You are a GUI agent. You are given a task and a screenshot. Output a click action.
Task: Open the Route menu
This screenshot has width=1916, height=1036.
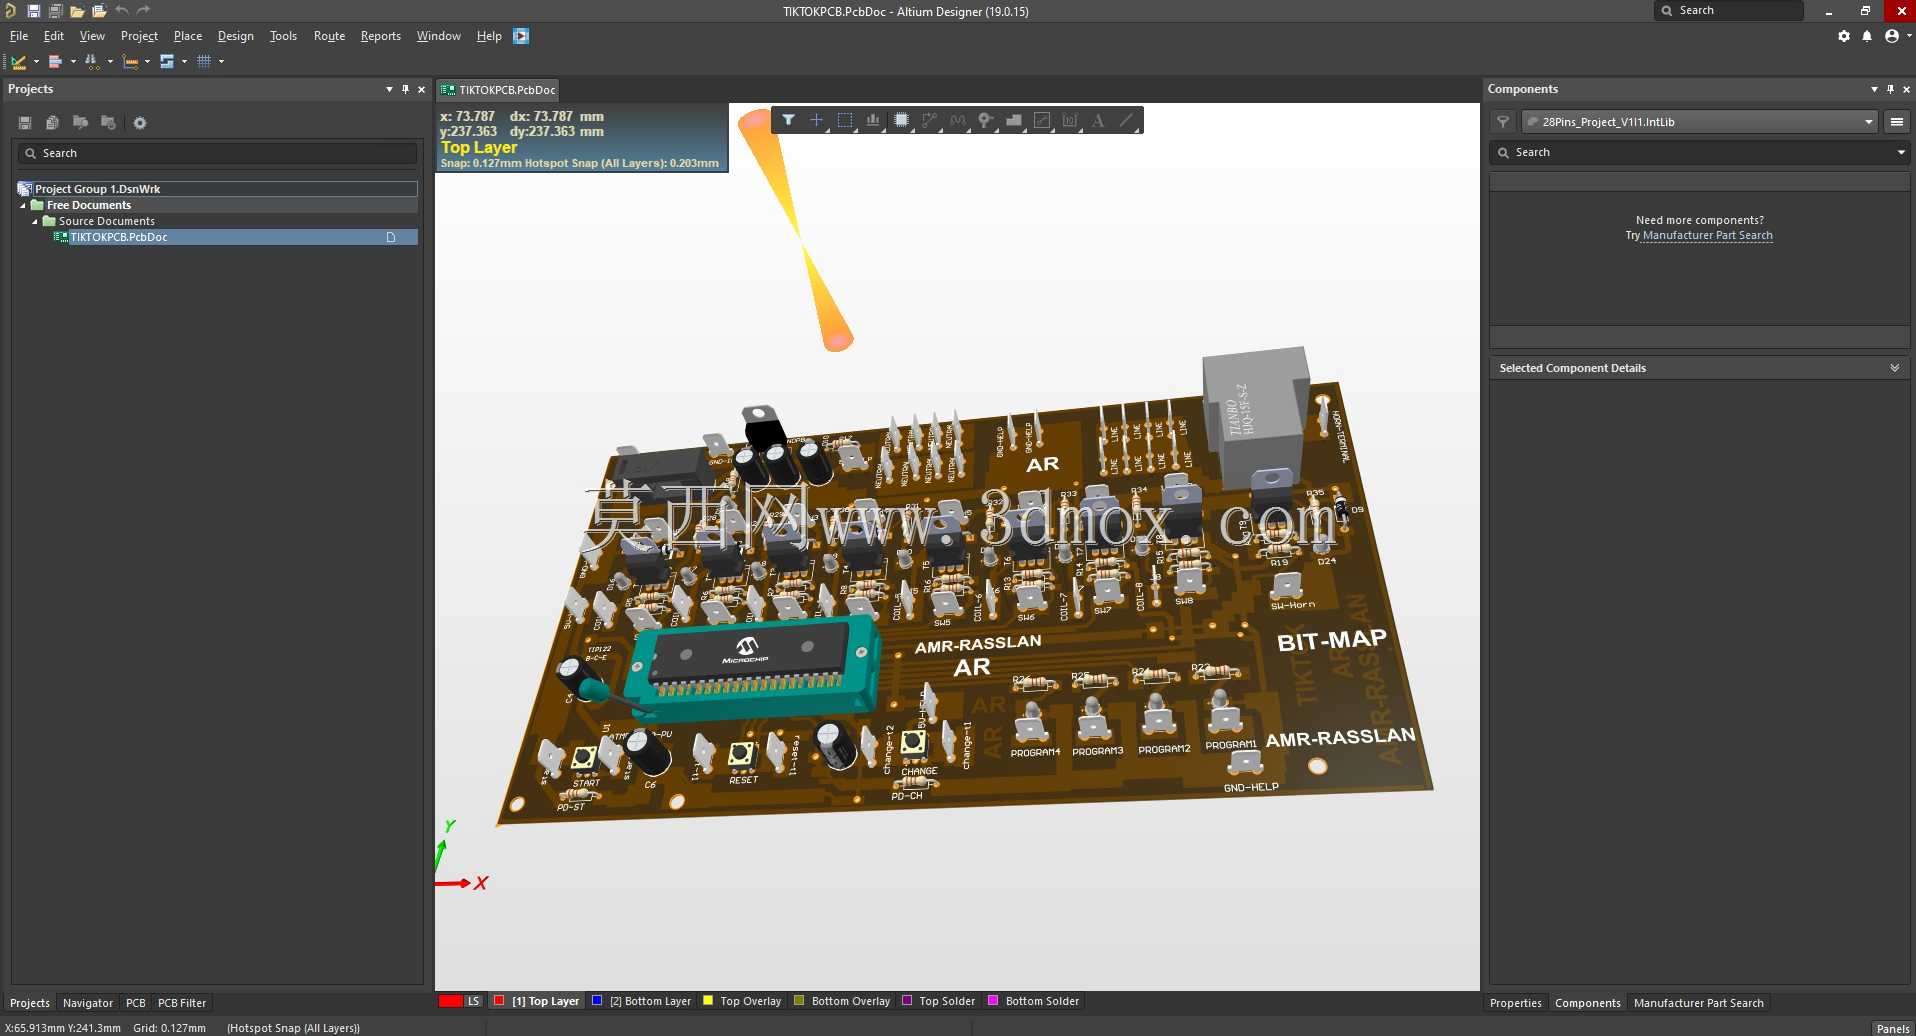(x=329, y=36)
